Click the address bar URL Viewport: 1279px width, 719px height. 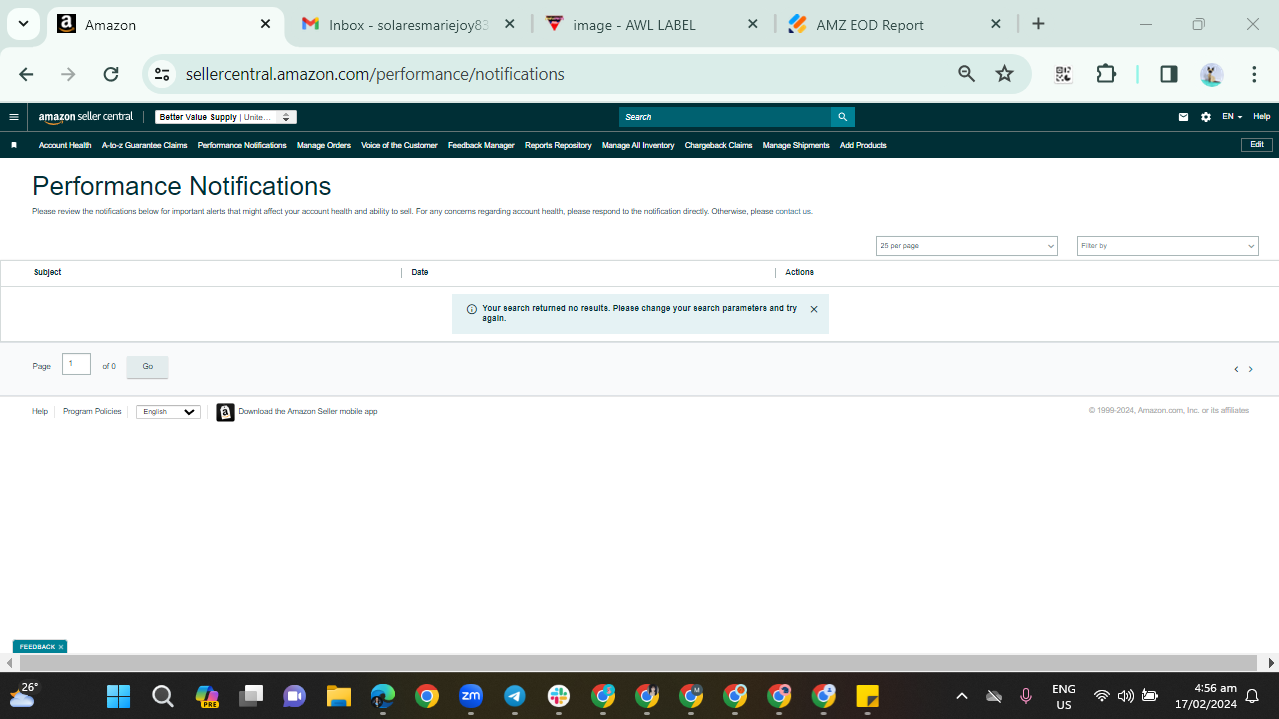coord(375,74)
